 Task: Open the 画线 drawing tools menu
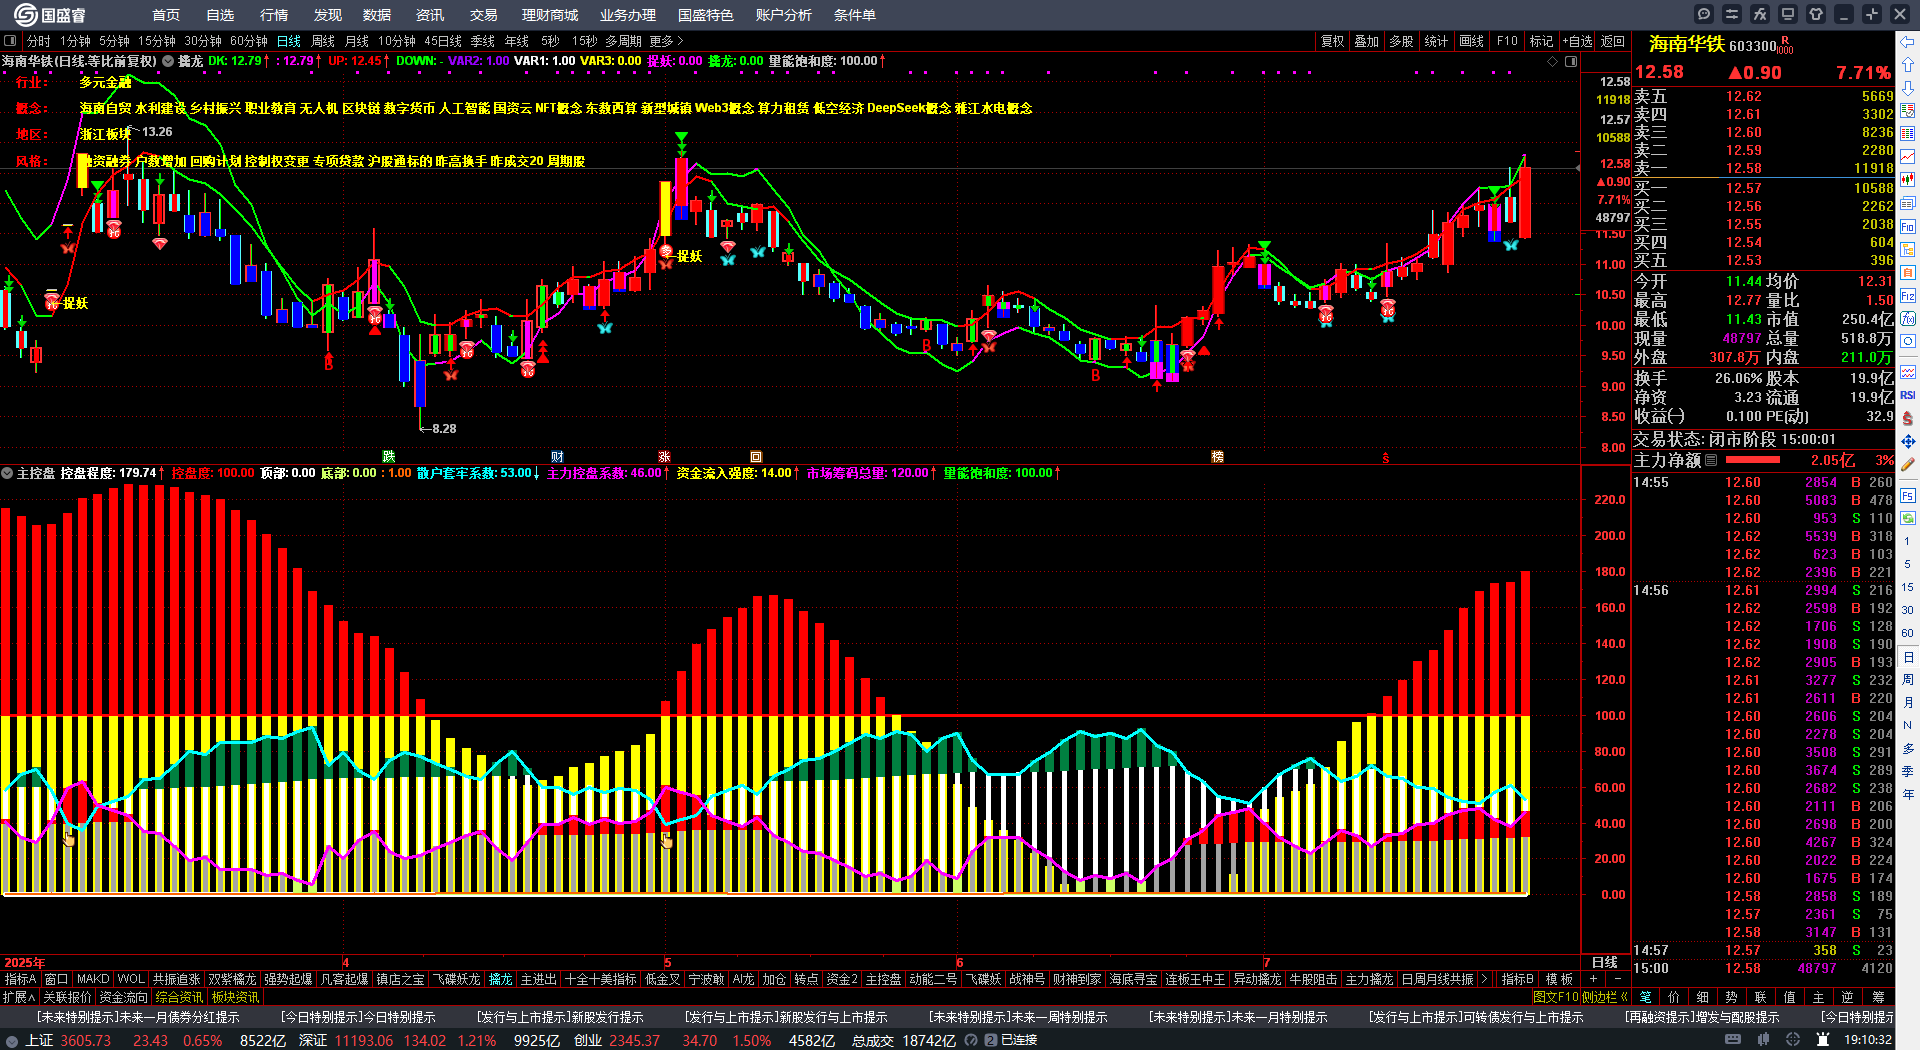point(1472,41)
